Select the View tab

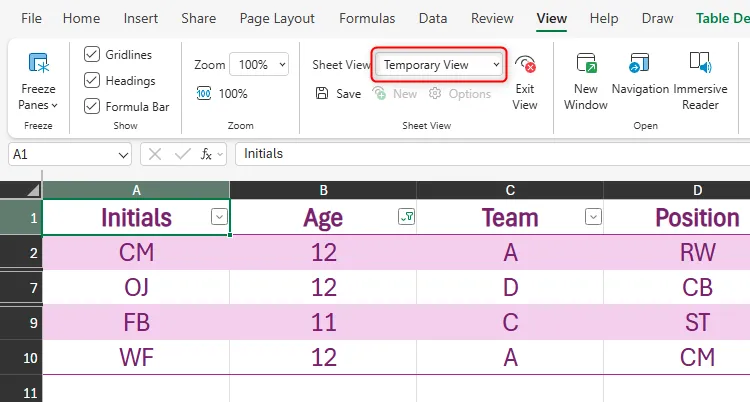tap(551, 18)
